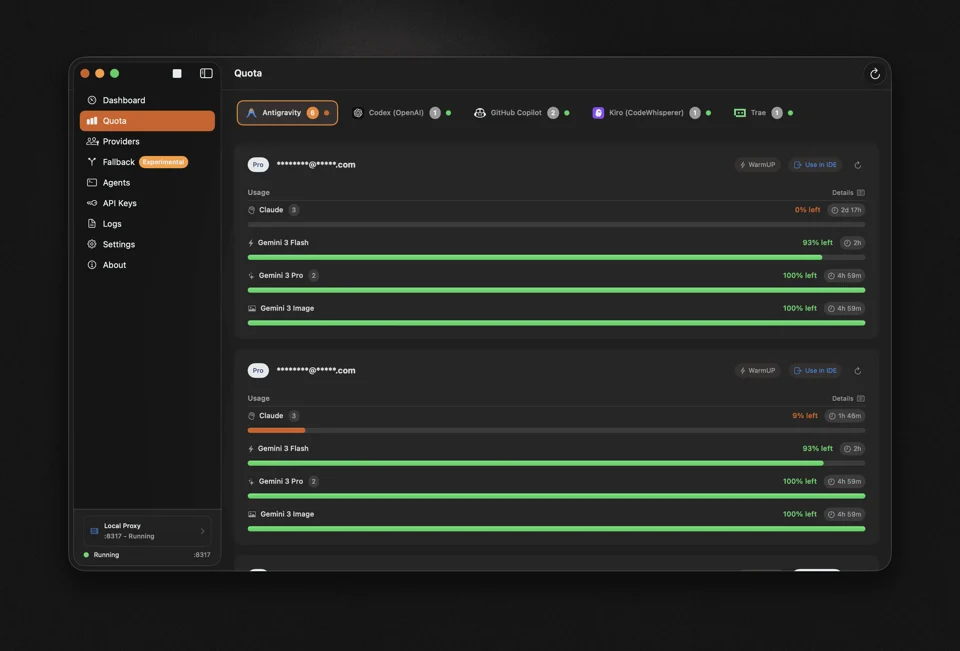The width and height of the screenshot is (960, 651).
Task: Click the white stop square icon
Action: 177,73
